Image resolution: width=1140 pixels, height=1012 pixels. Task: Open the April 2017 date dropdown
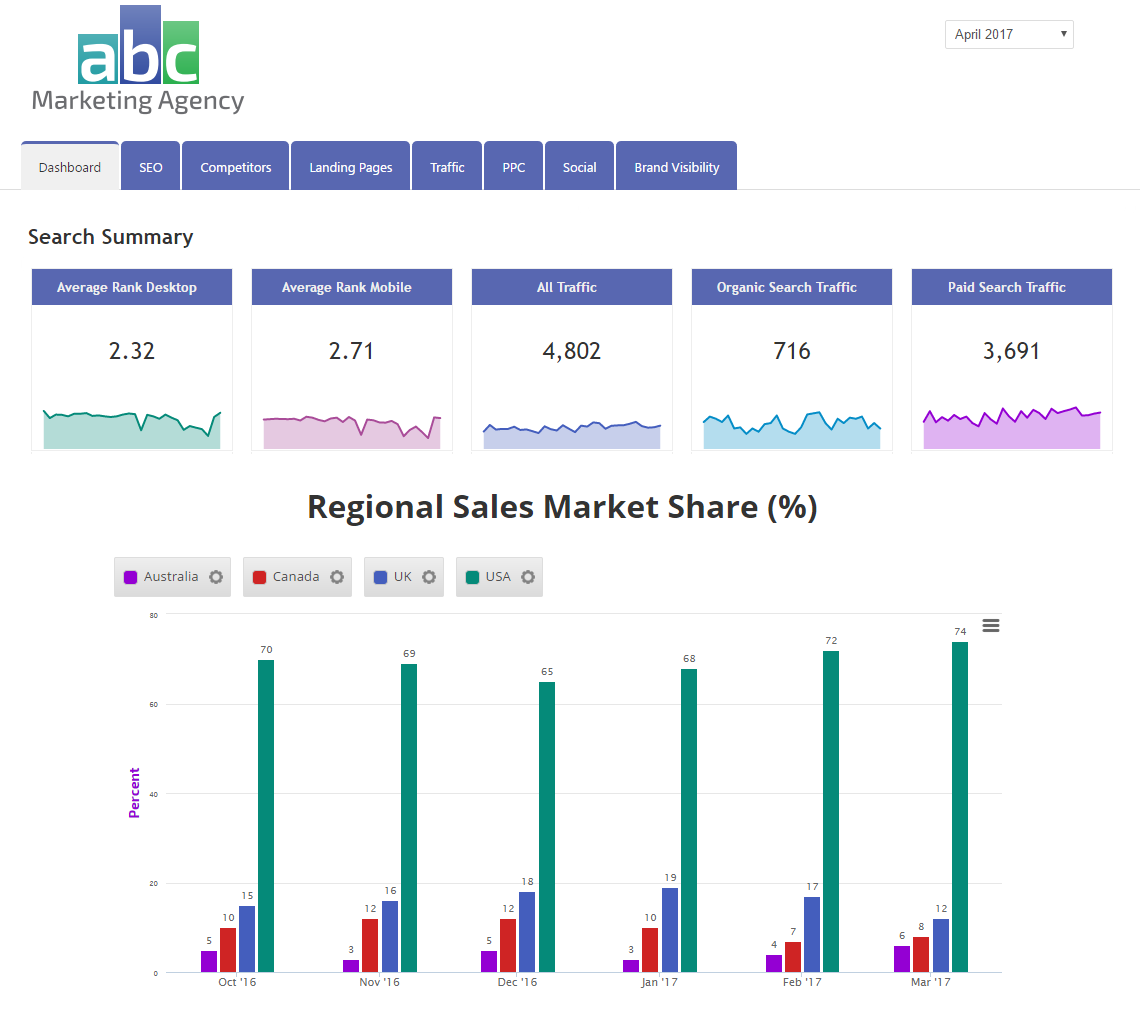[1008, 34]
